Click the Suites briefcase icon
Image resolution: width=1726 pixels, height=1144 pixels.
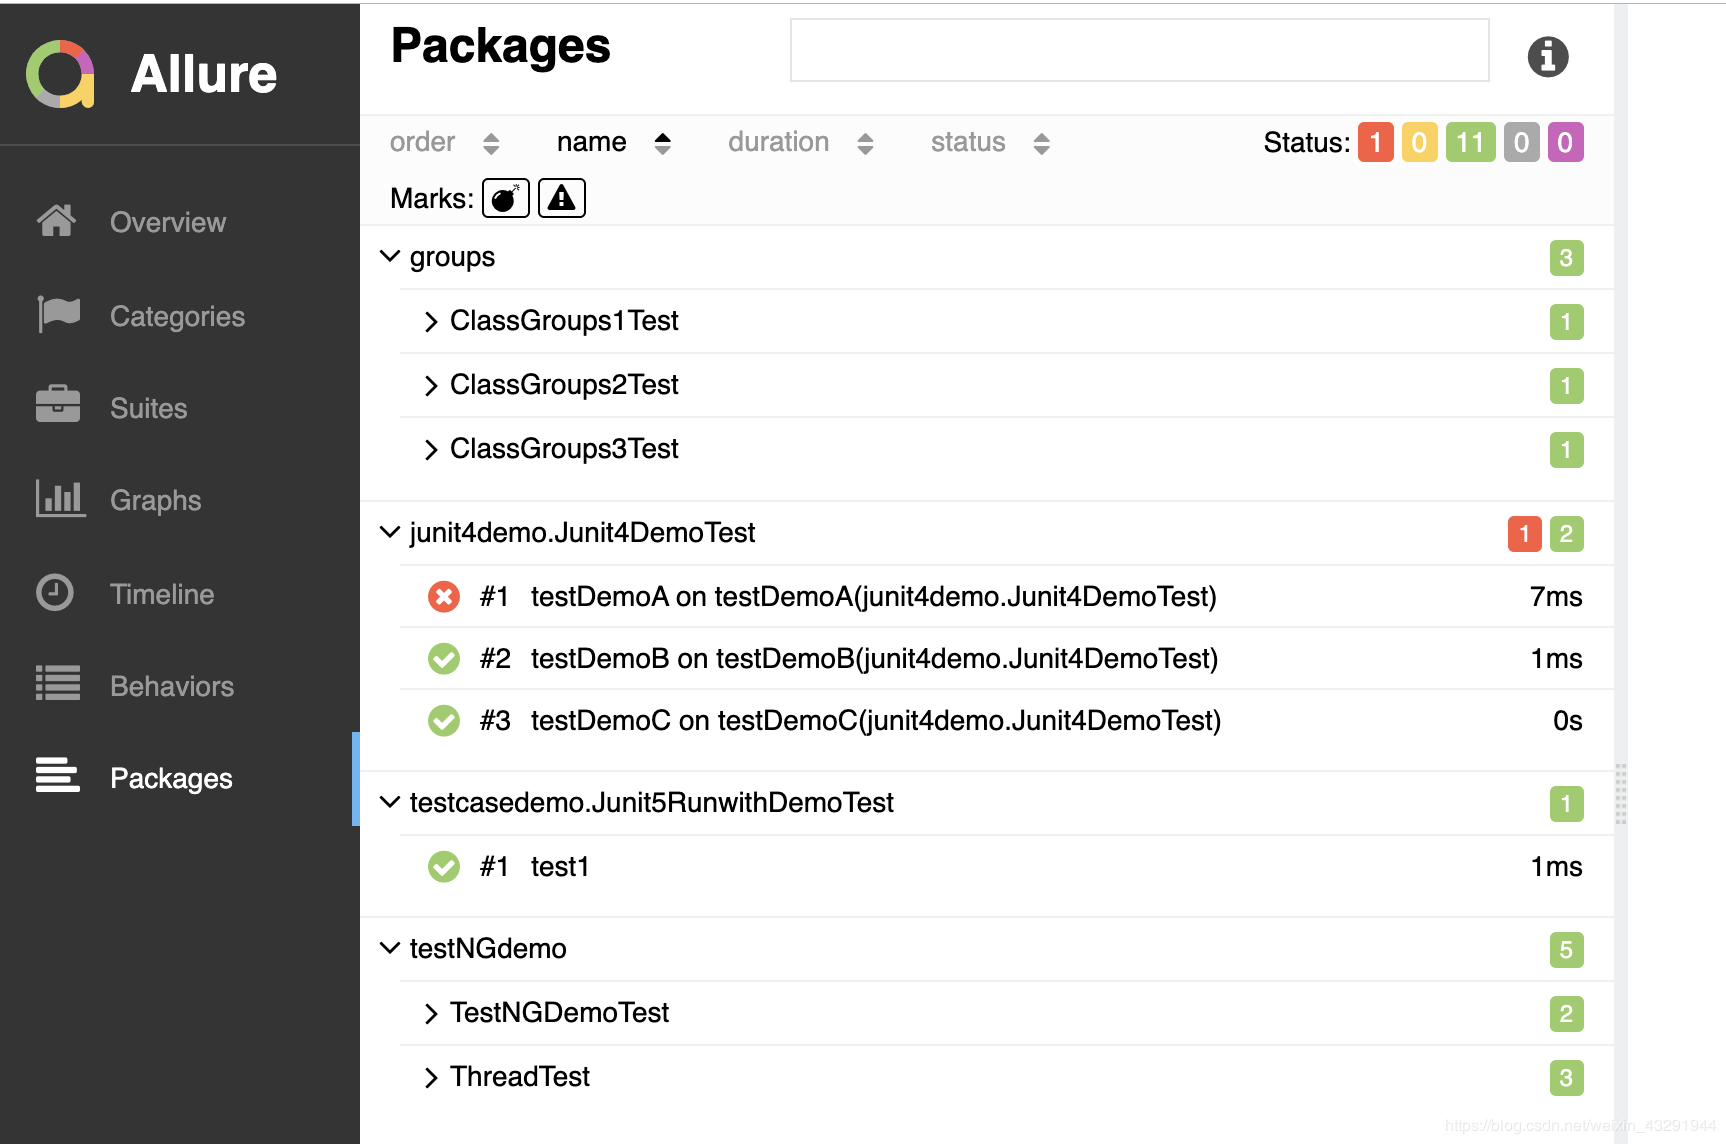[58, 405]
